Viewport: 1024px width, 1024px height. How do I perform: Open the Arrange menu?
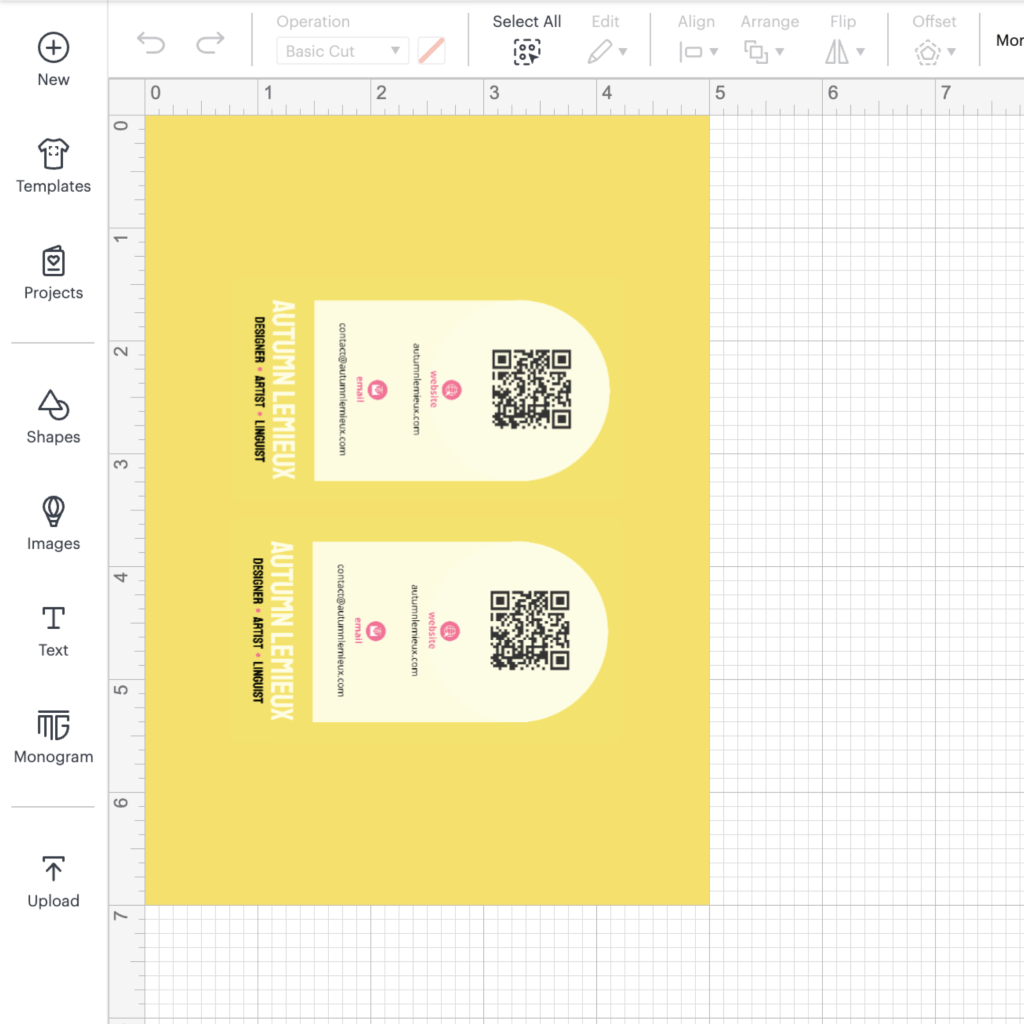(x=764, y=51)
